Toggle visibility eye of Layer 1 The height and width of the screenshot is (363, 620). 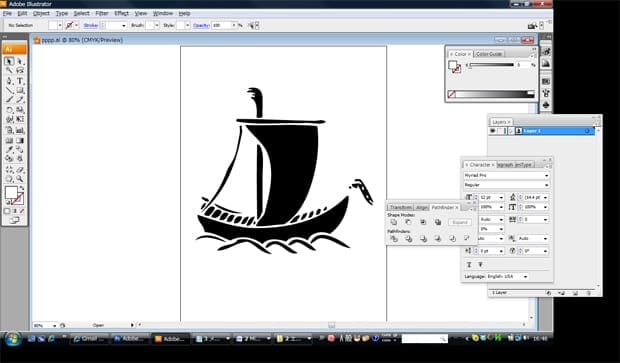493,131
